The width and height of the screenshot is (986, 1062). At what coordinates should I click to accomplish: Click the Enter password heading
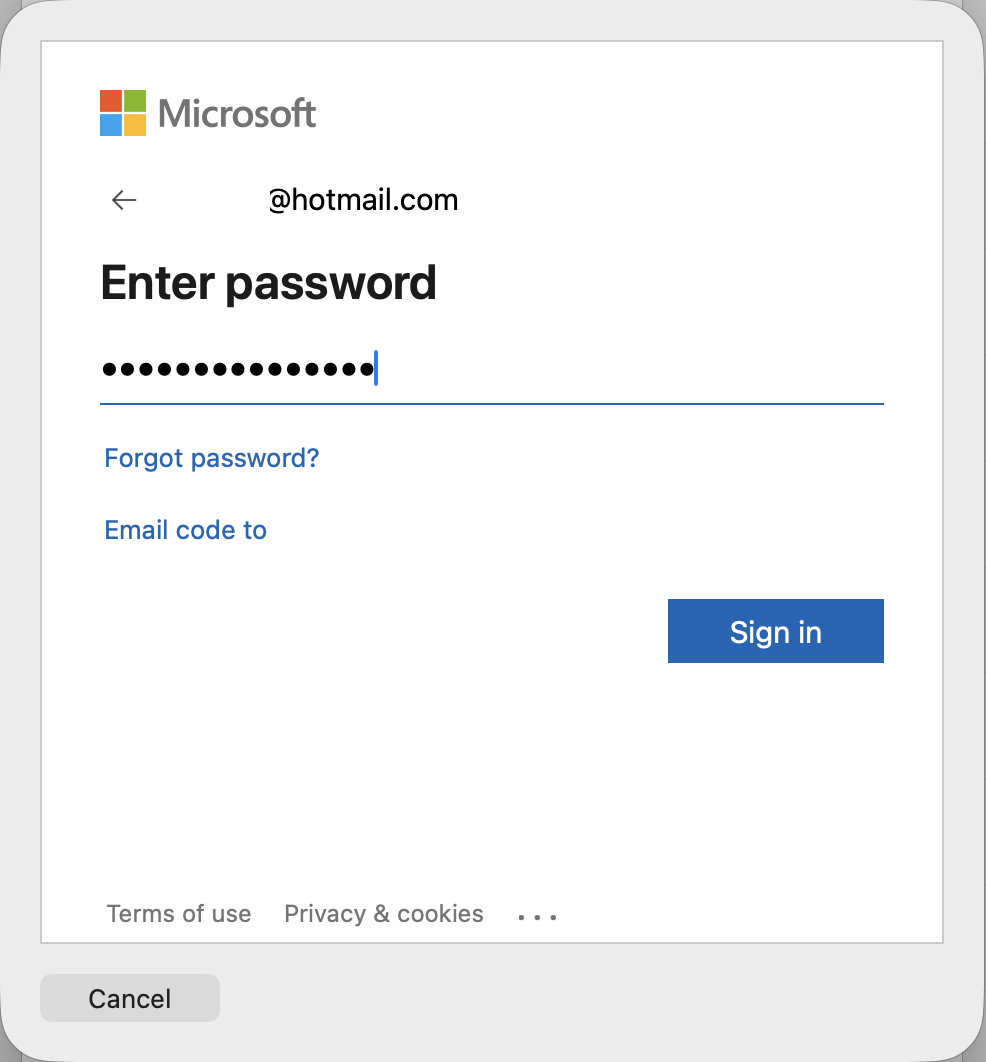tap(268, 283)
